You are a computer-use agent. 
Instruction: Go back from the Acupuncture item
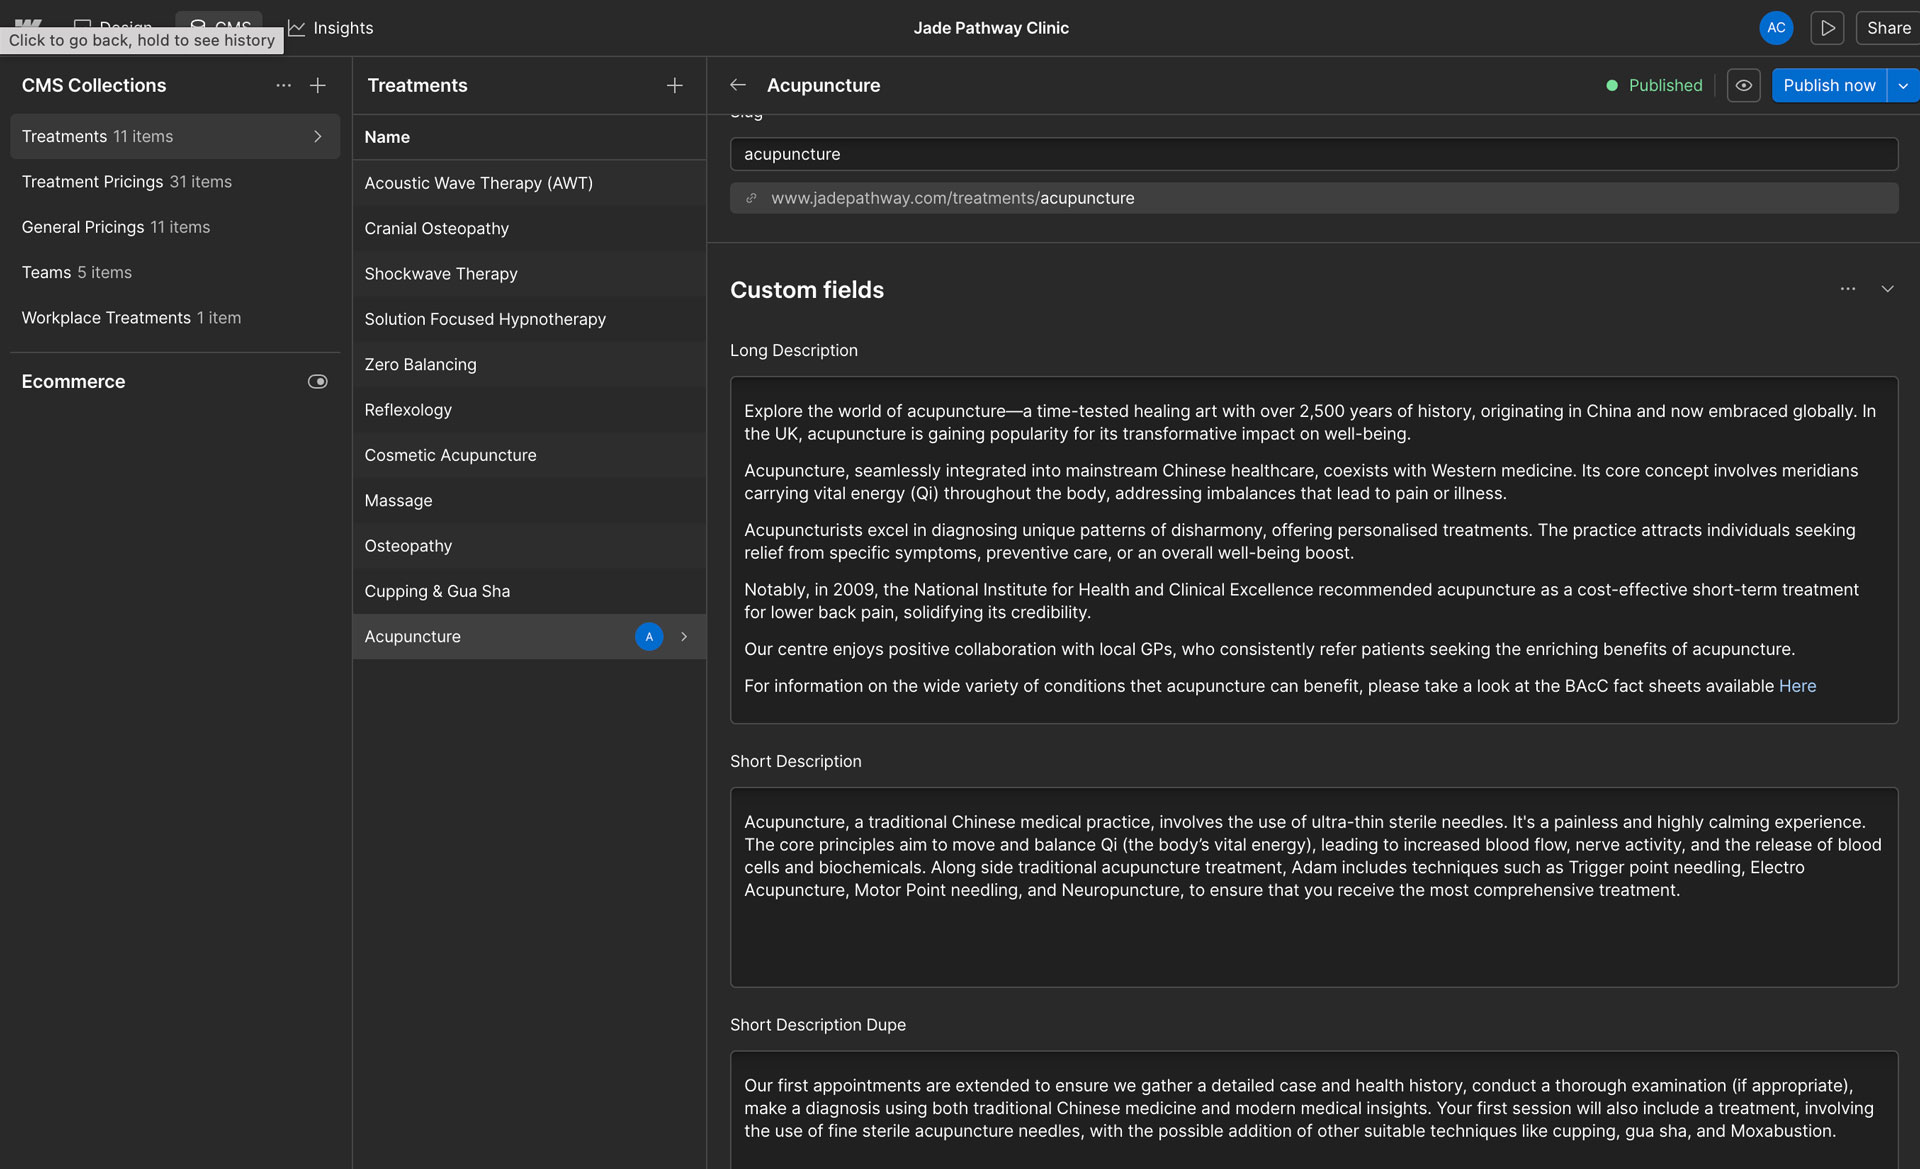tap(738, 86)
